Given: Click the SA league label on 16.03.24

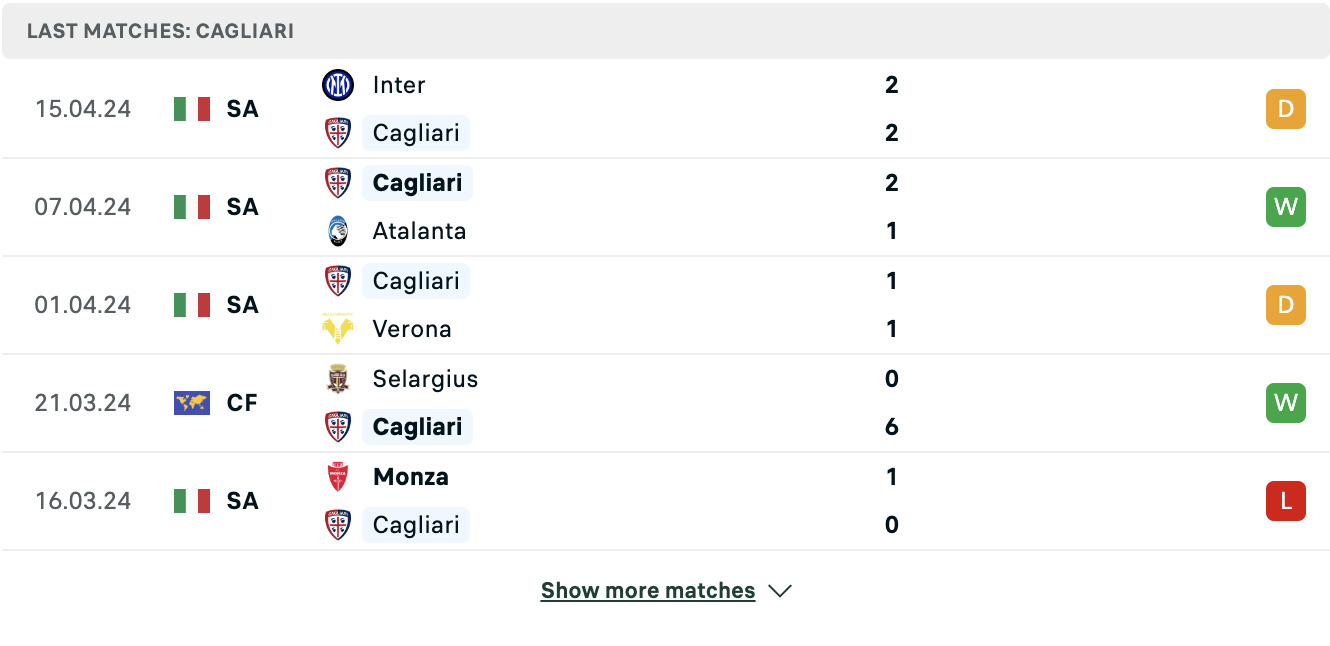Looking at the screenshot, I should tap(242, 501).
